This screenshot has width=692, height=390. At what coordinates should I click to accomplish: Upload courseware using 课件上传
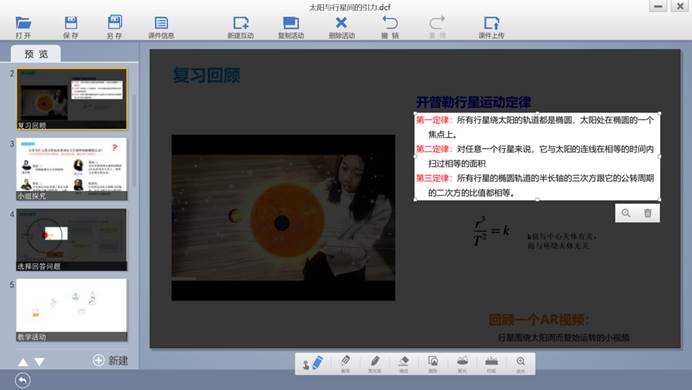pyautogui.click(x=491, y=27)
